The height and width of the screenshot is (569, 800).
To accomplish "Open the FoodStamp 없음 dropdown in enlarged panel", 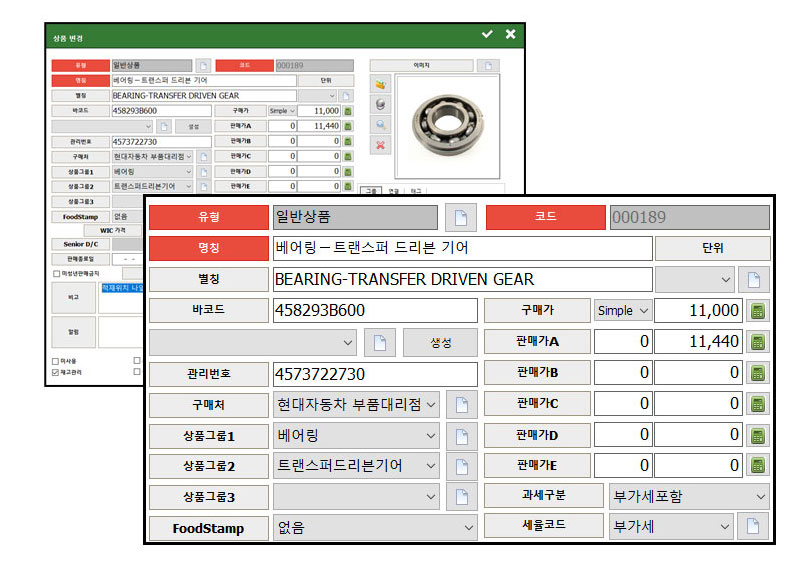I will [375, 527].
